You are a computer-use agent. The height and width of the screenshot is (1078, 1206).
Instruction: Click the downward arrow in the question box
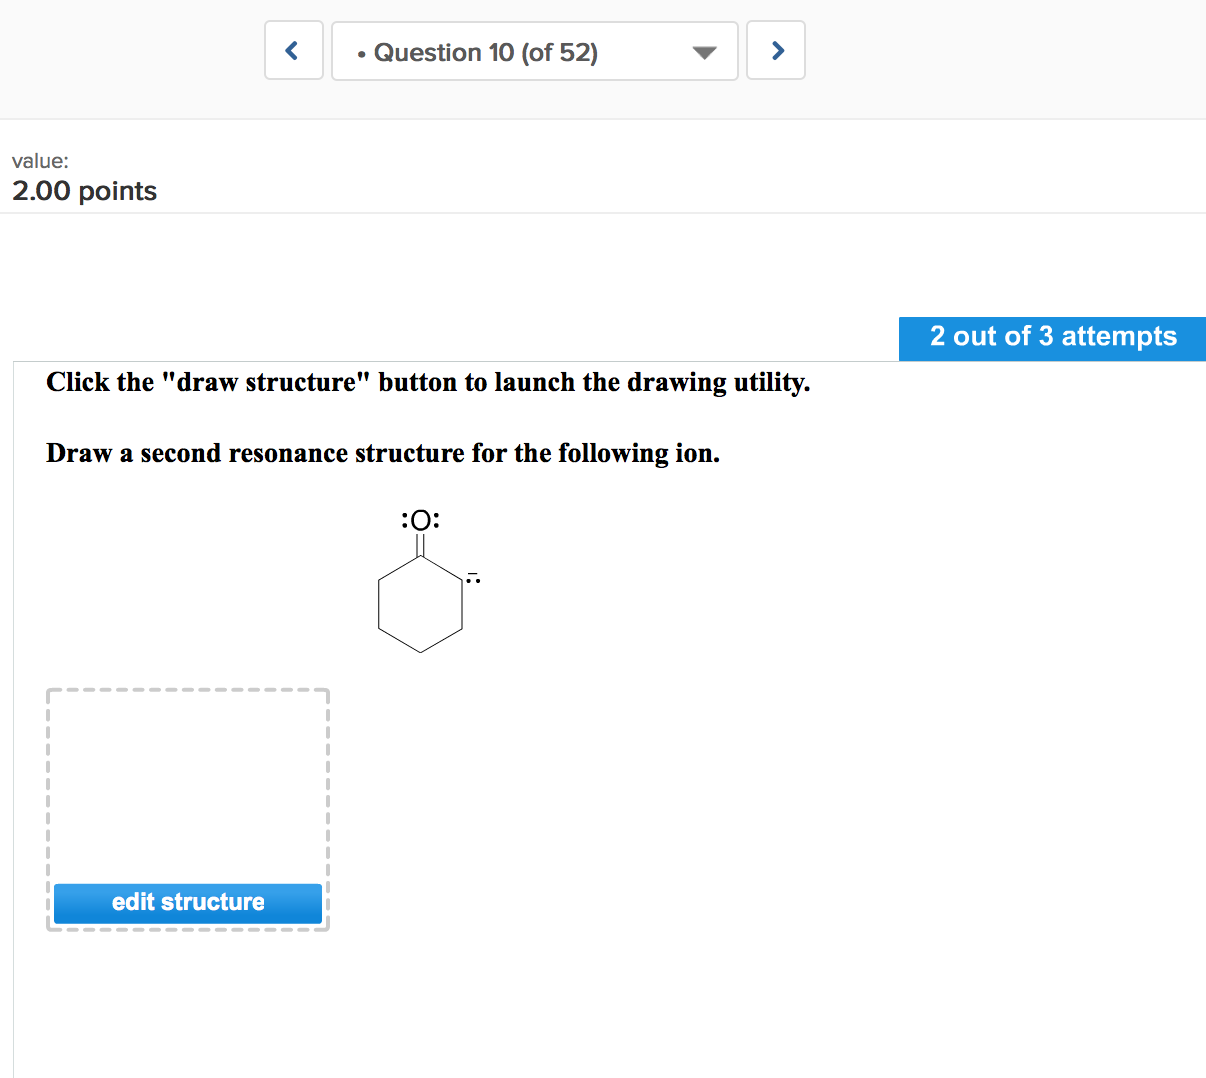(703, 52)
